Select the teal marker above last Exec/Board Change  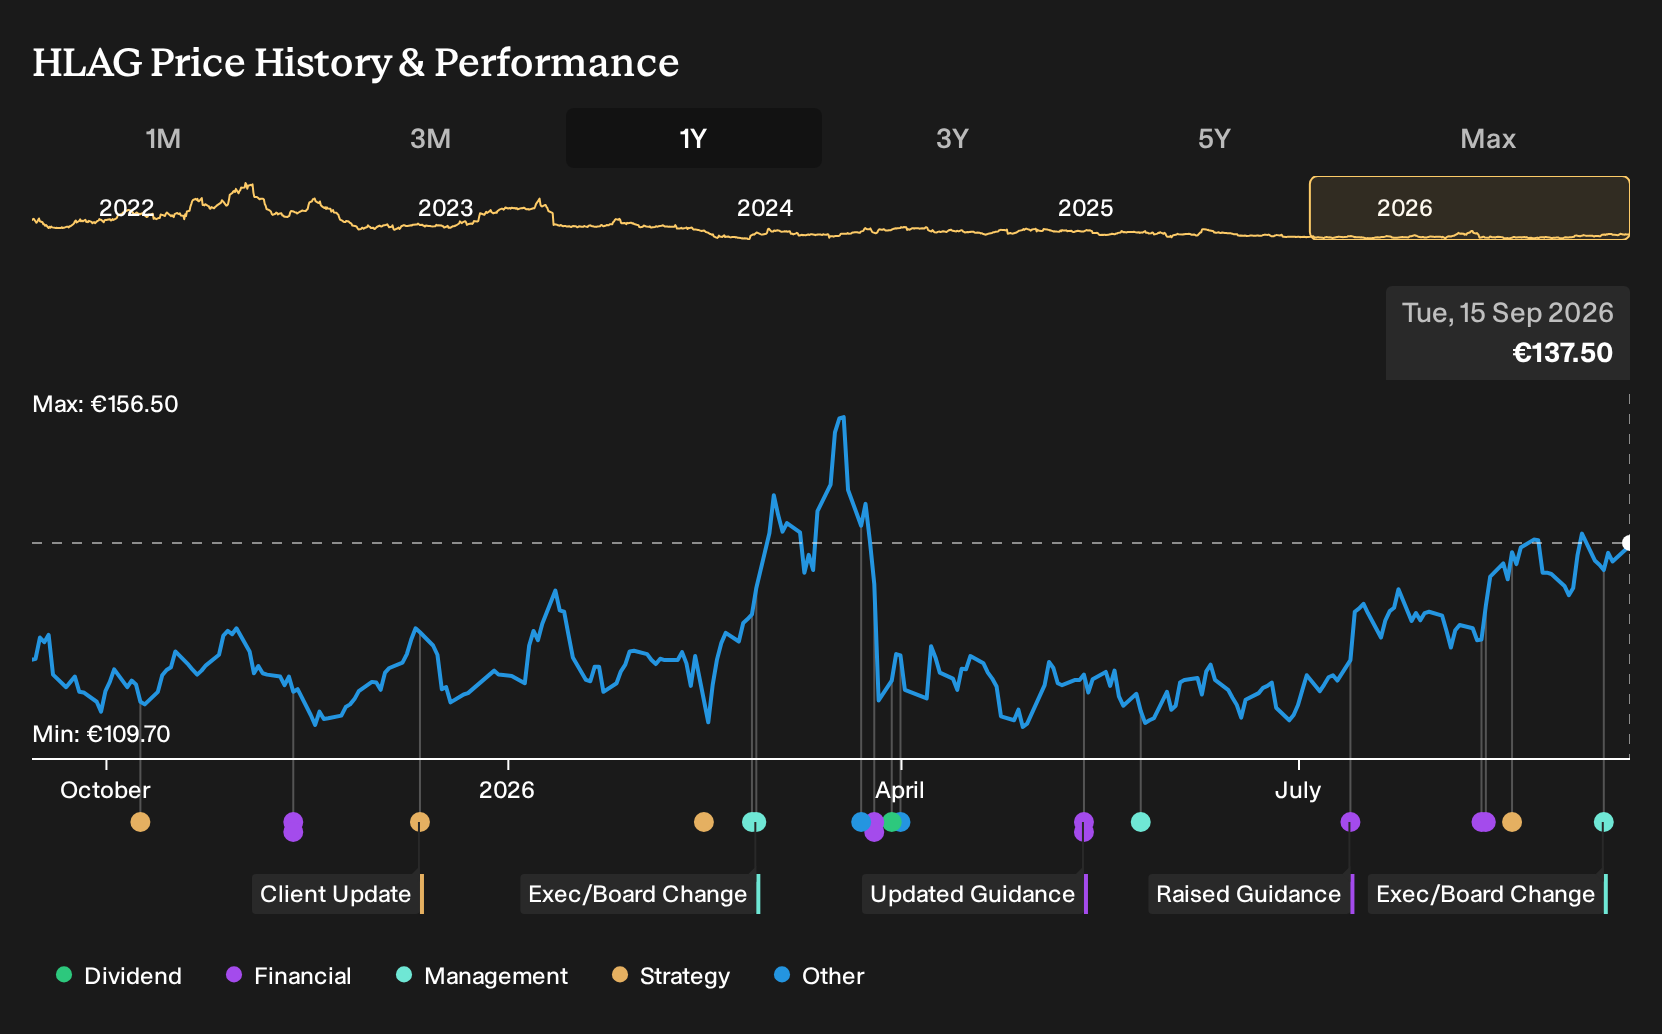point(1603,822)
